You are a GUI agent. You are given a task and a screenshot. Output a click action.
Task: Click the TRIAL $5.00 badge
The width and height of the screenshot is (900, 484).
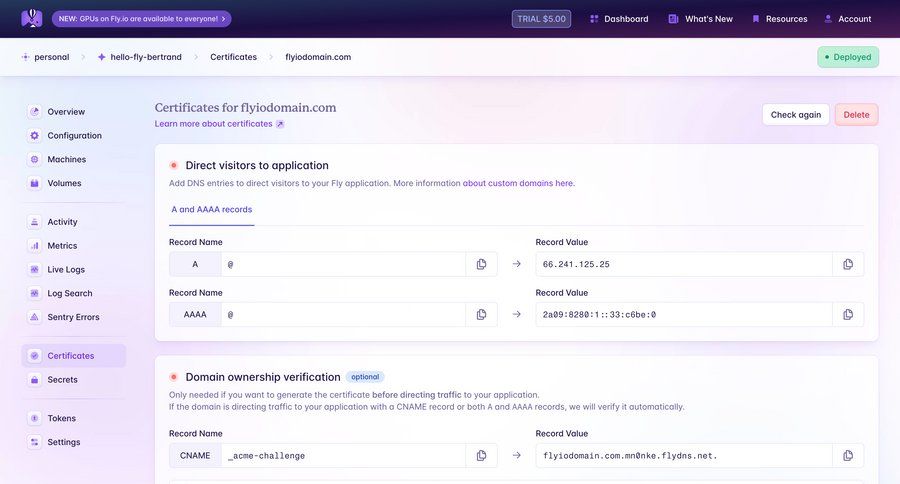pyautogui.click(x=541, y=19)
